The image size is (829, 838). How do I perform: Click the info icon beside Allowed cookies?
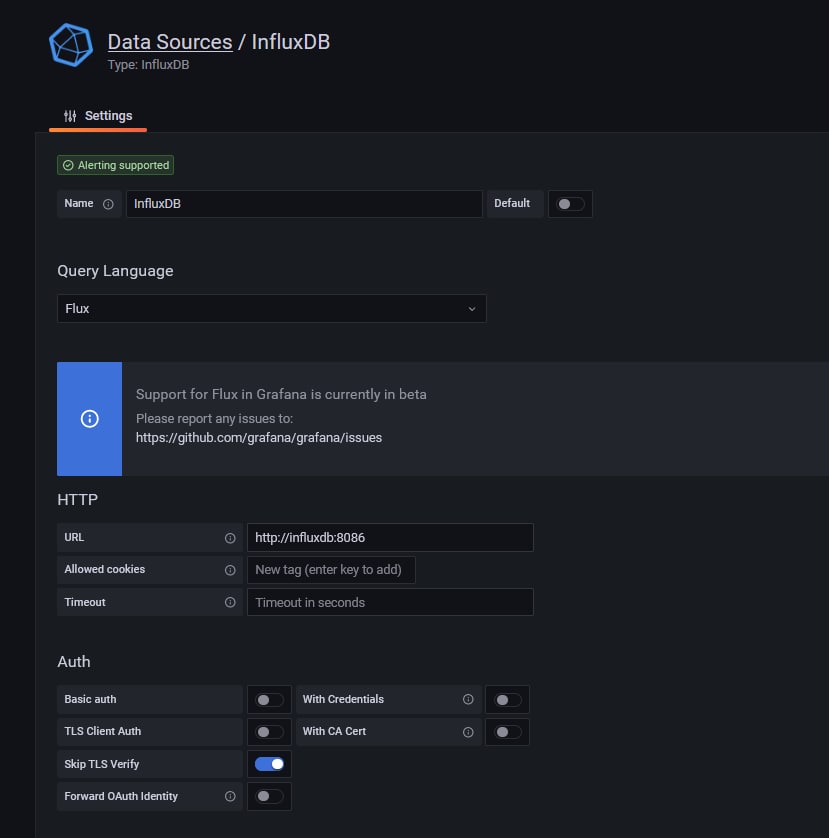(x=230, y=570)
